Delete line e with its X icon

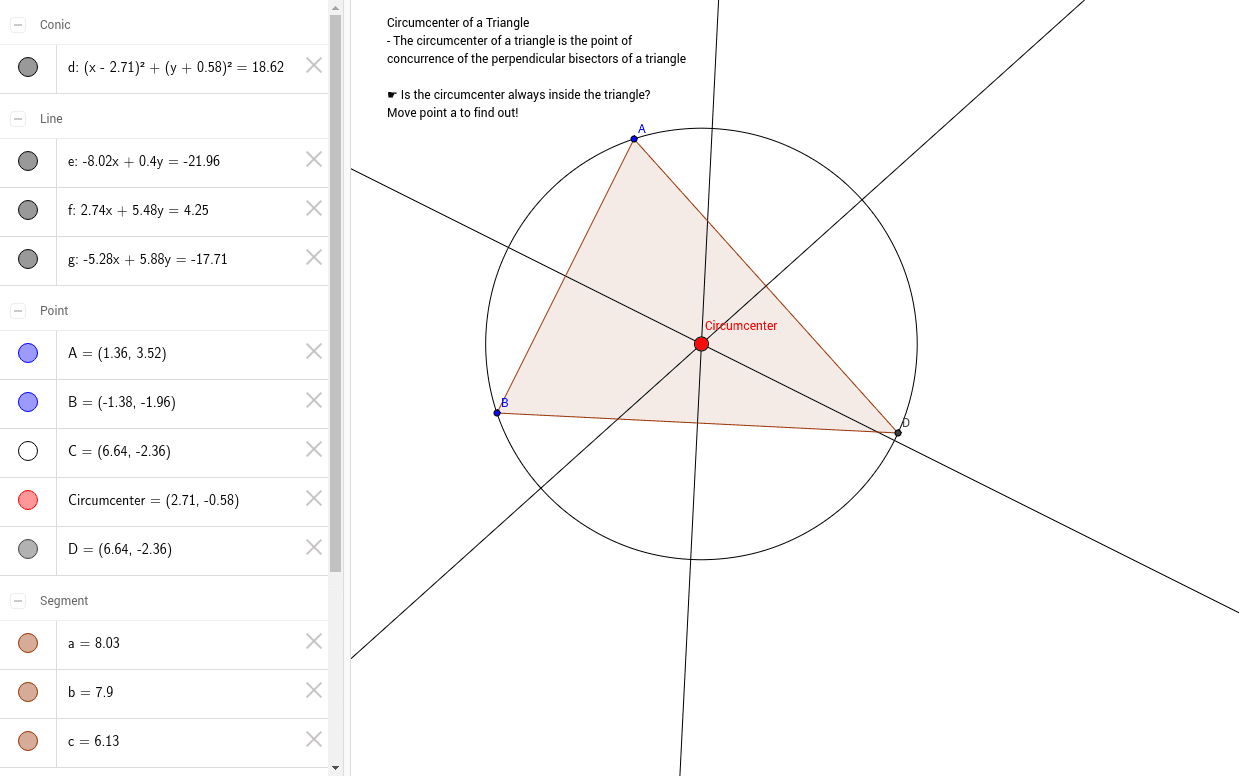click(x=313, y=159)
